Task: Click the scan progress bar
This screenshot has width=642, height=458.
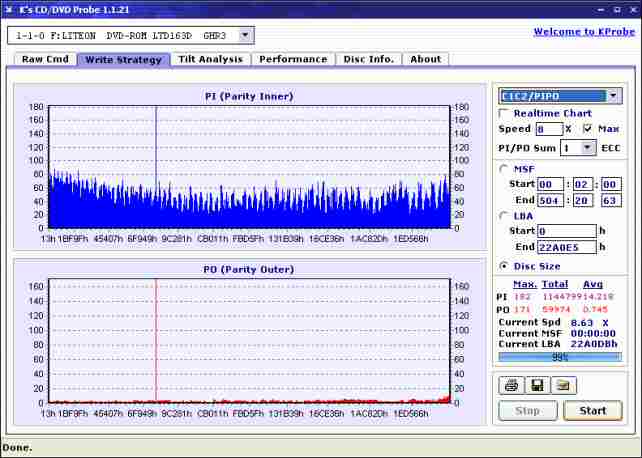Action: [560, 357]
